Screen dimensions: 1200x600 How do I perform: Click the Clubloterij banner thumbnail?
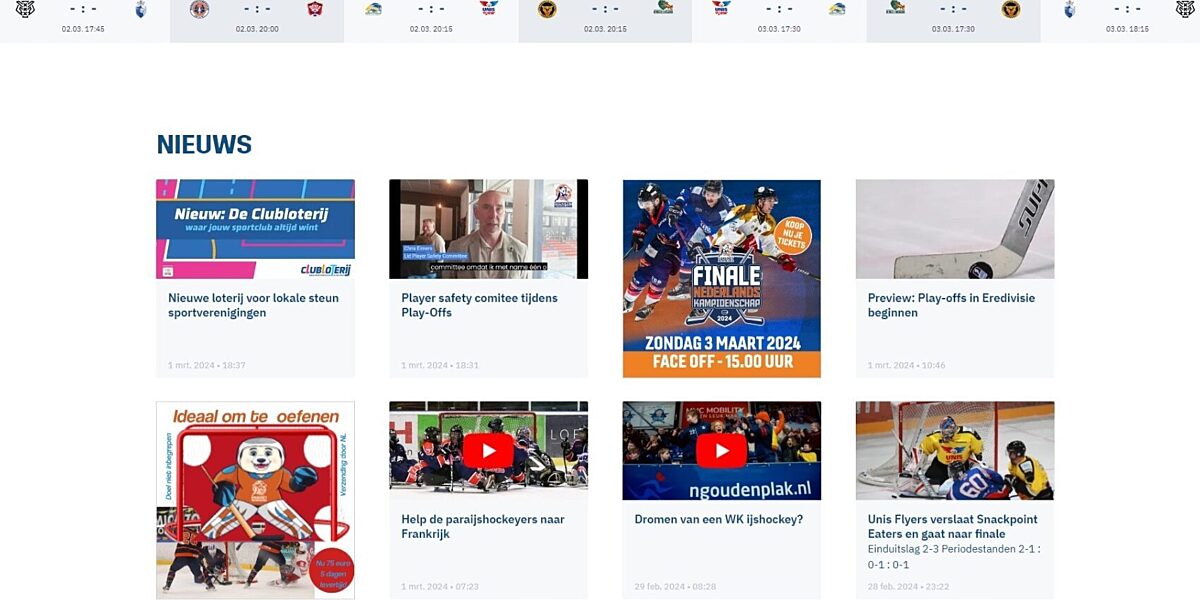tap(255, 229)
